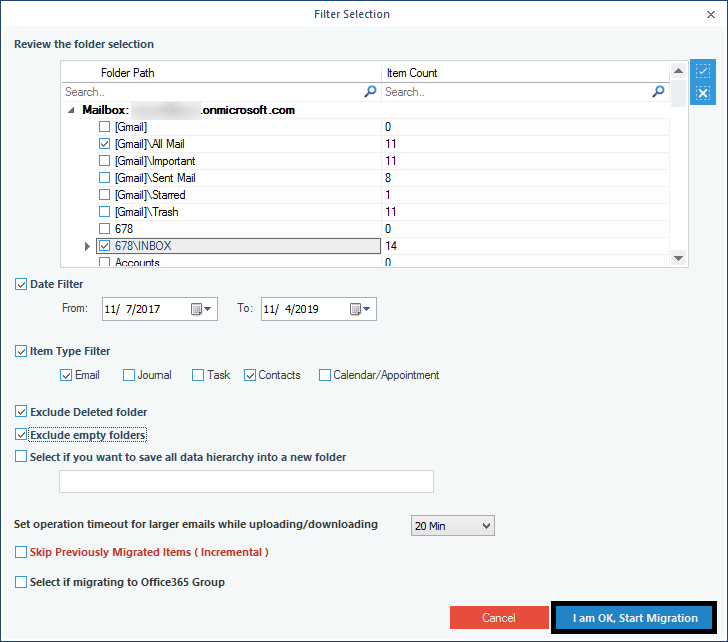Select the [Gmail]\Sent Mail count 8
The width and height of the screenshot is (728, 642).
[x=388, y=178]
